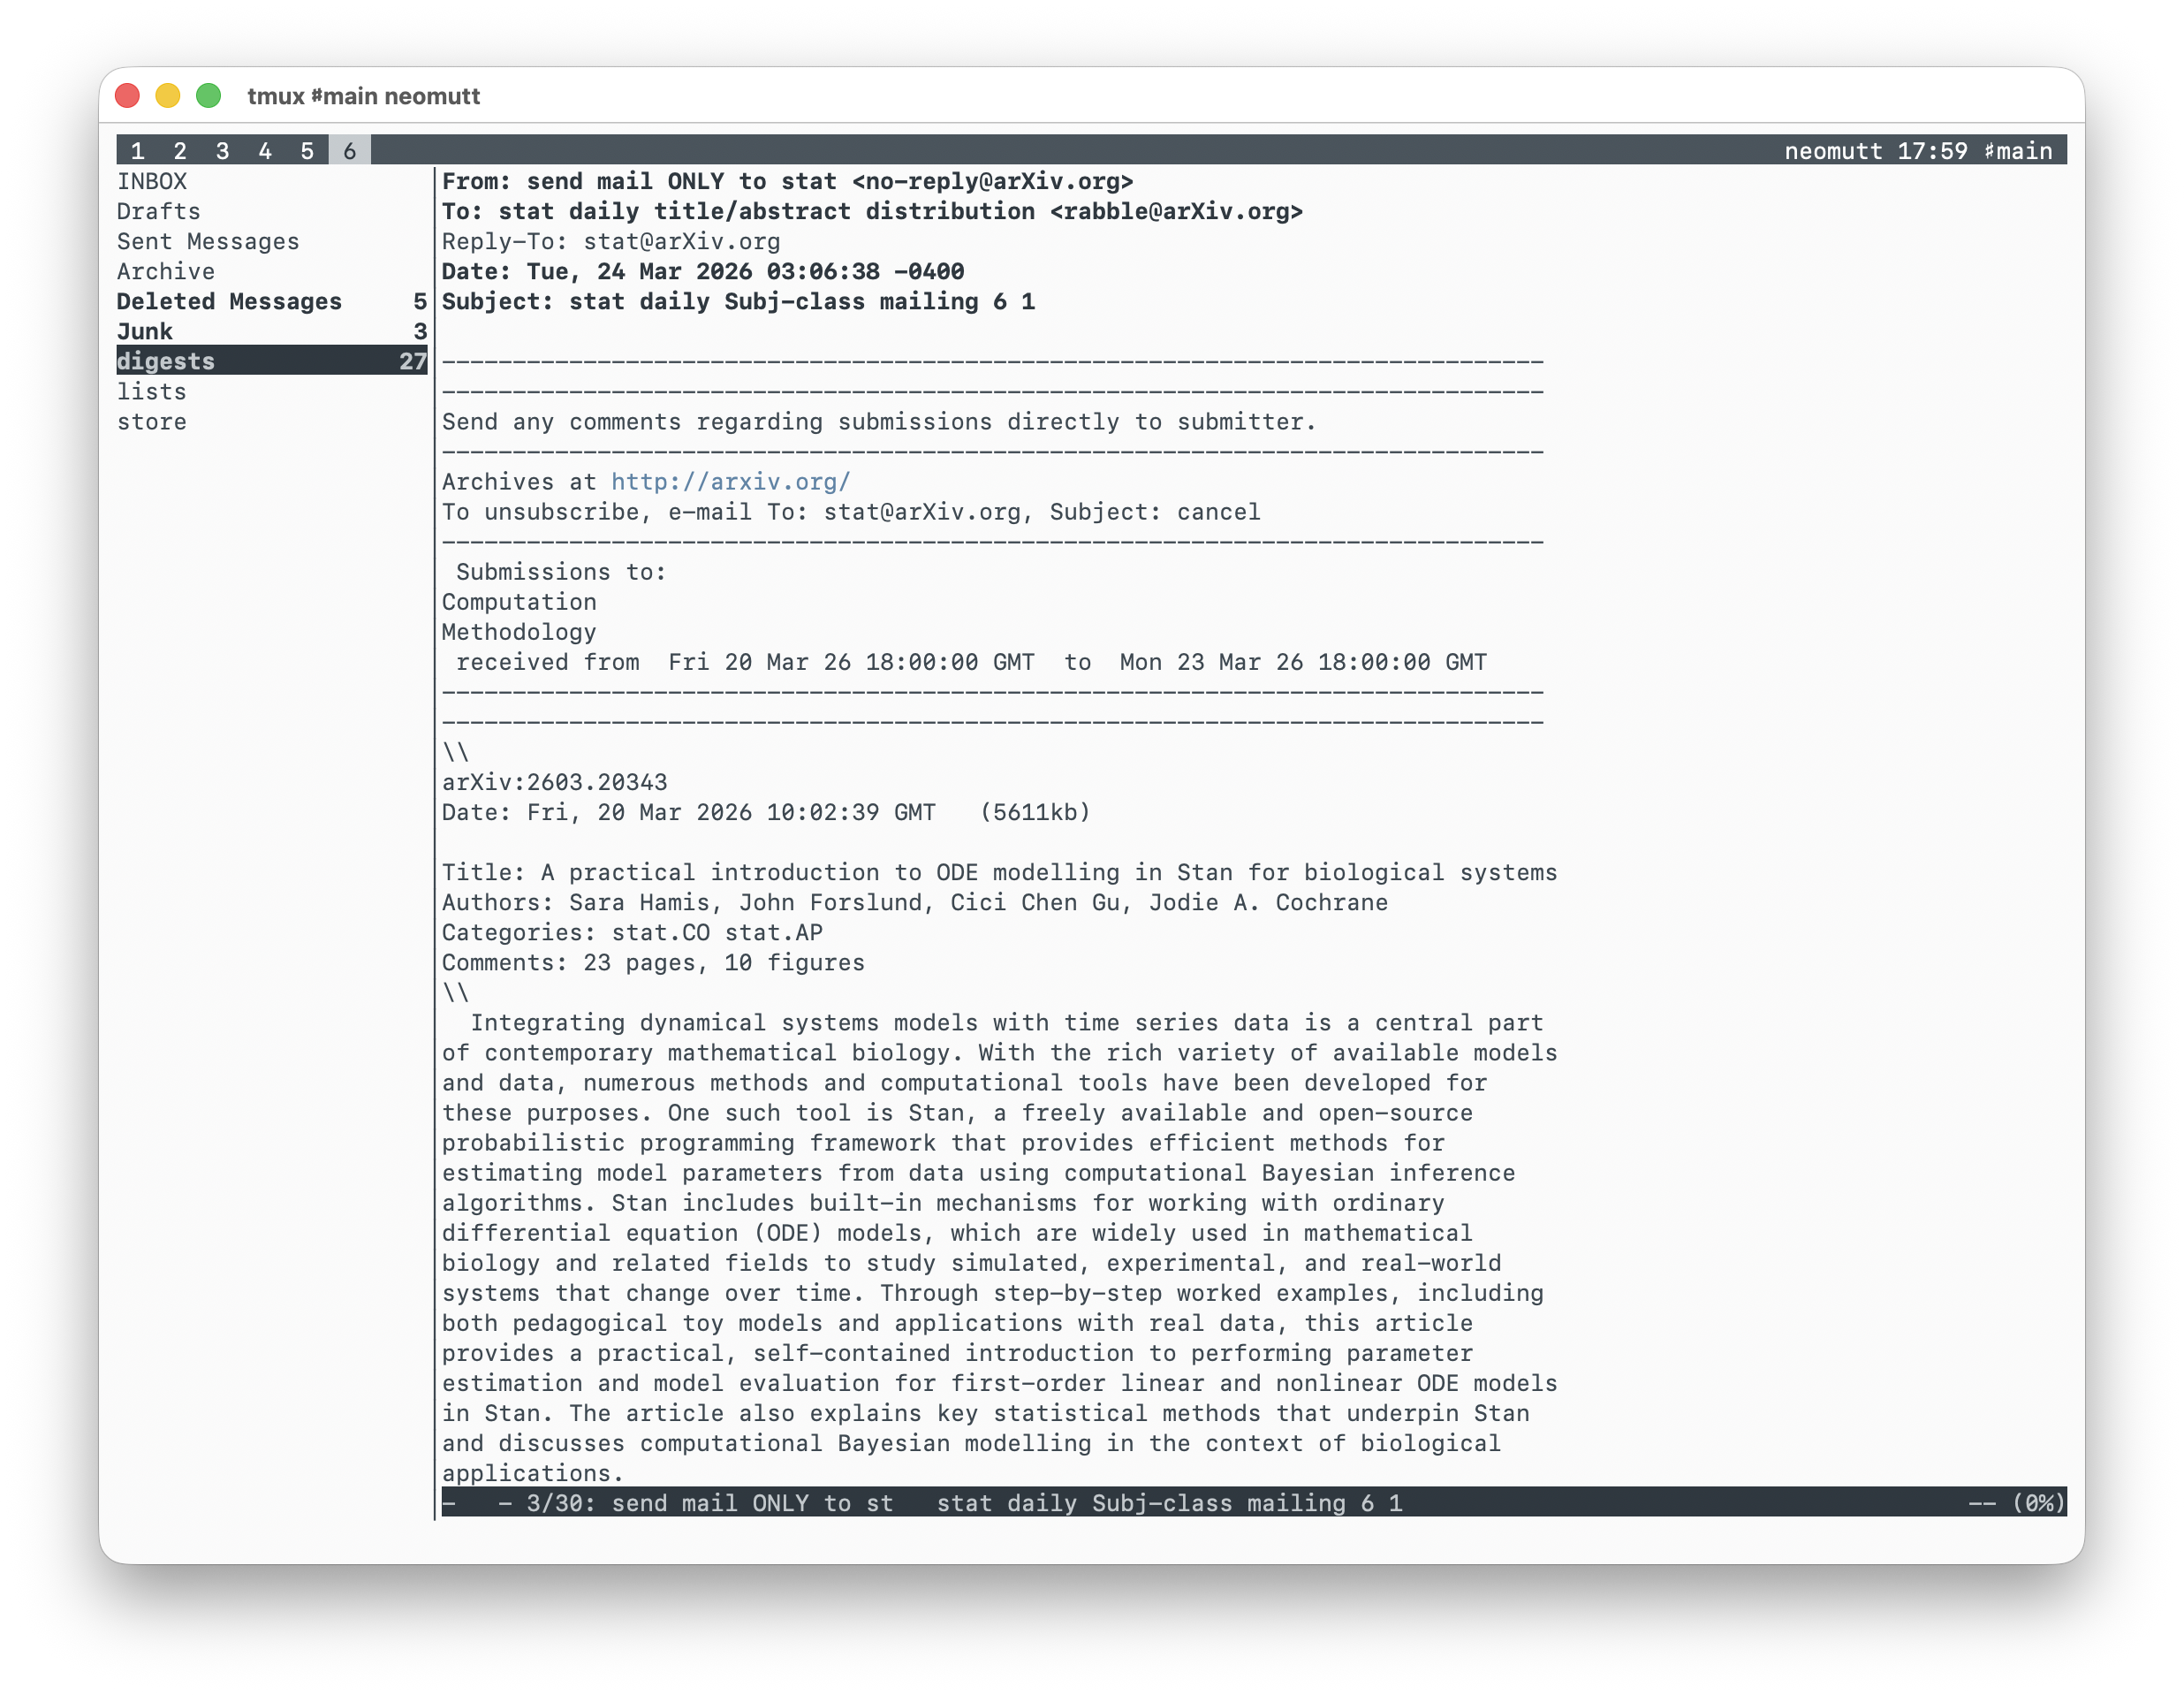
Task: Click the arXiv:2603.20343 identifier
Action: 554,782
